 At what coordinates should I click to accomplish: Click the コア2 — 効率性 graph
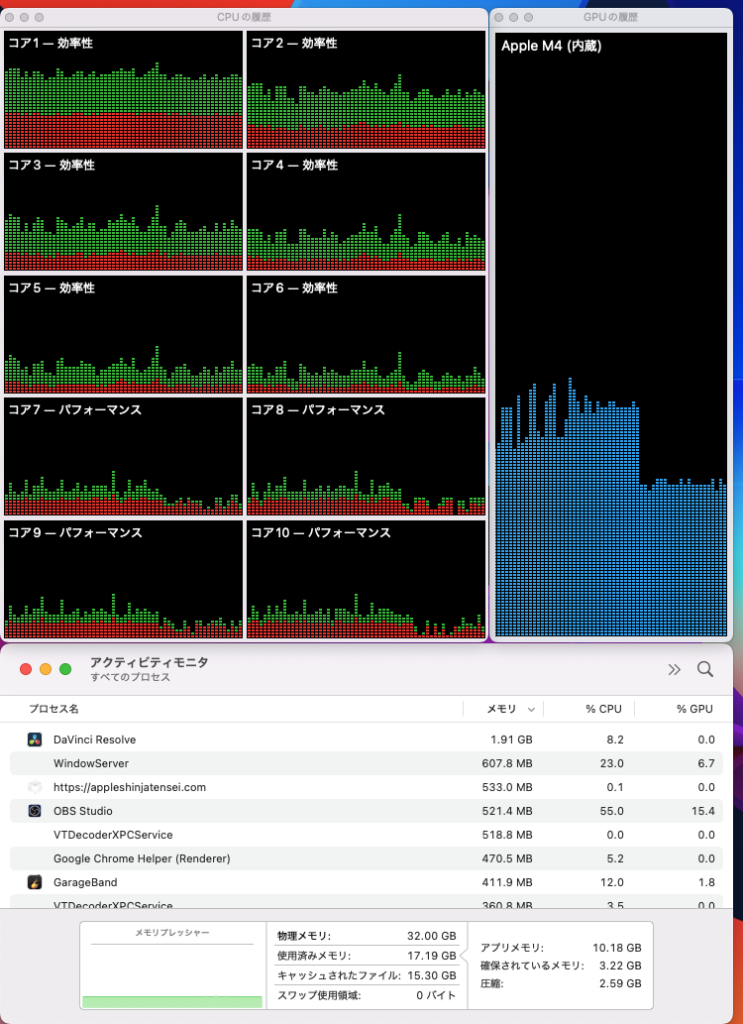(x=366, y=90)
